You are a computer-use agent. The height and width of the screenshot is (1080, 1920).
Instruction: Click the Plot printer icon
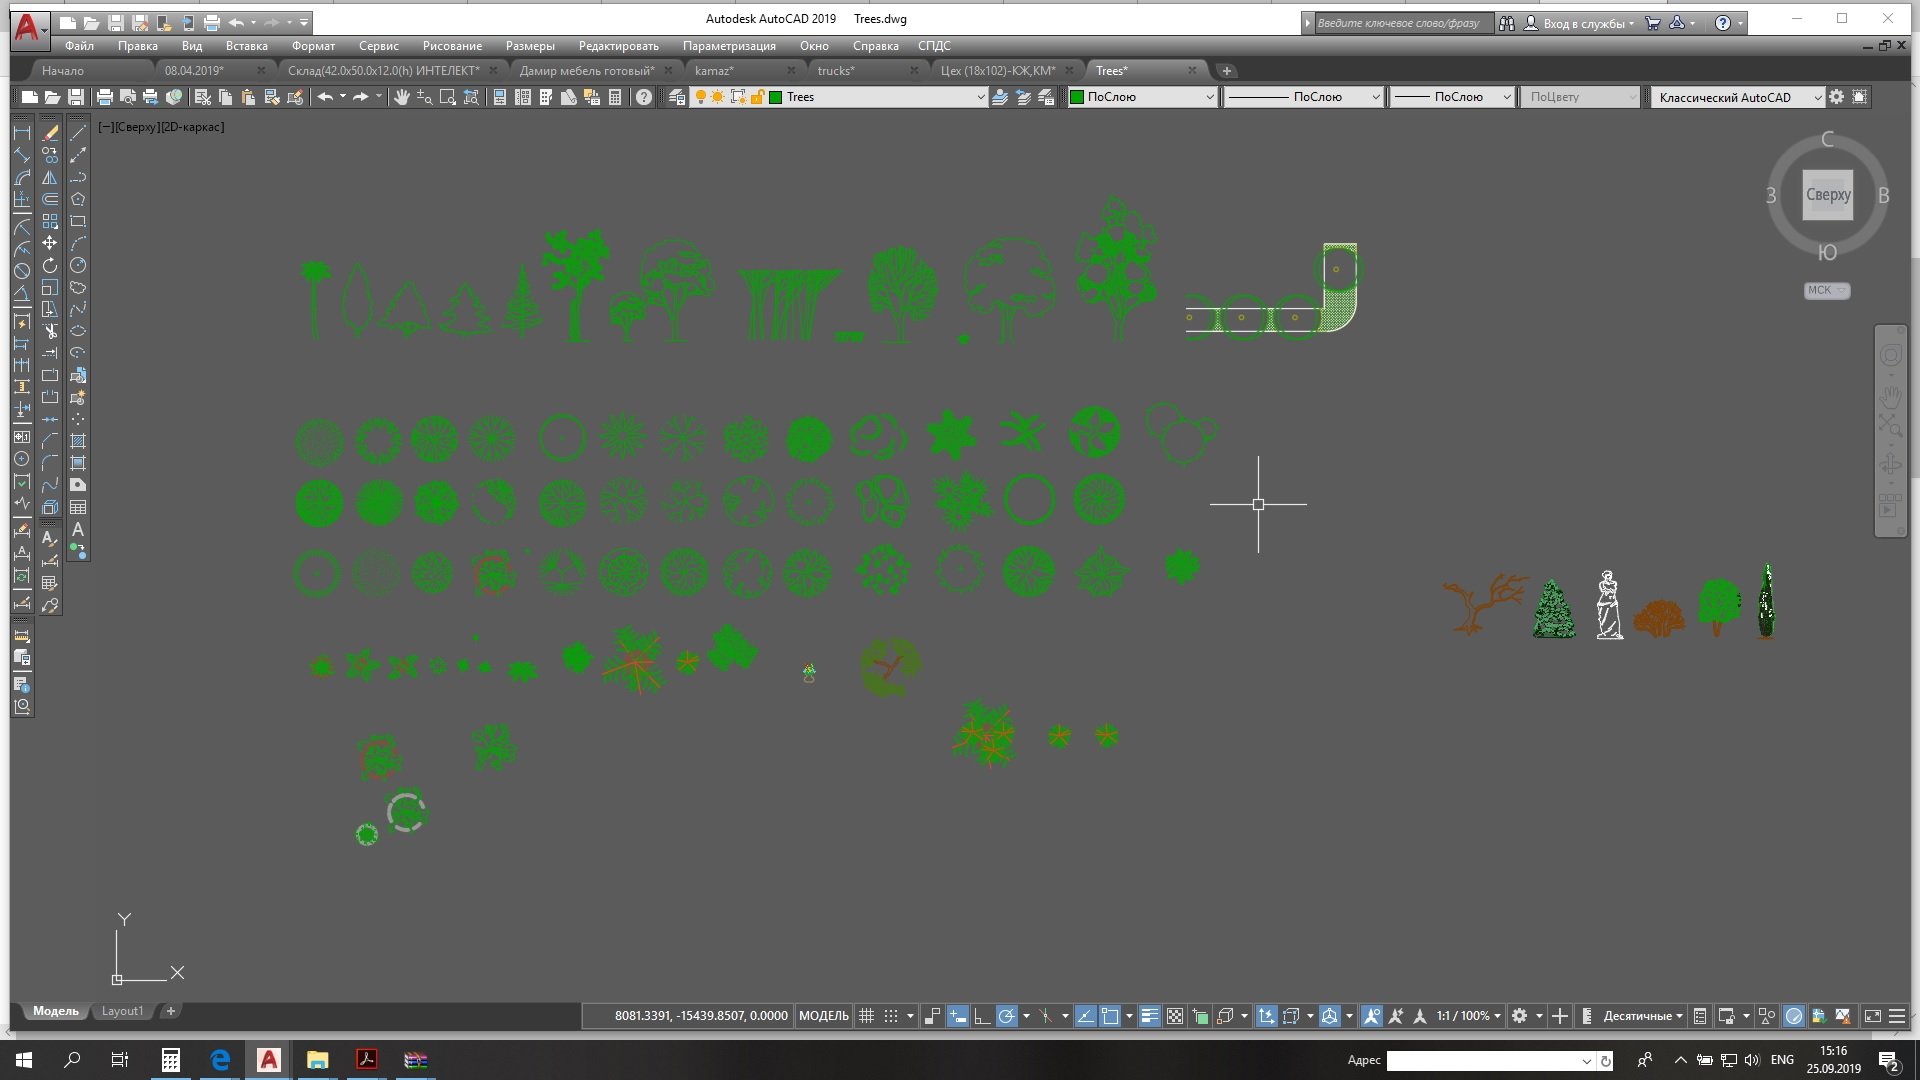point(104,97)
